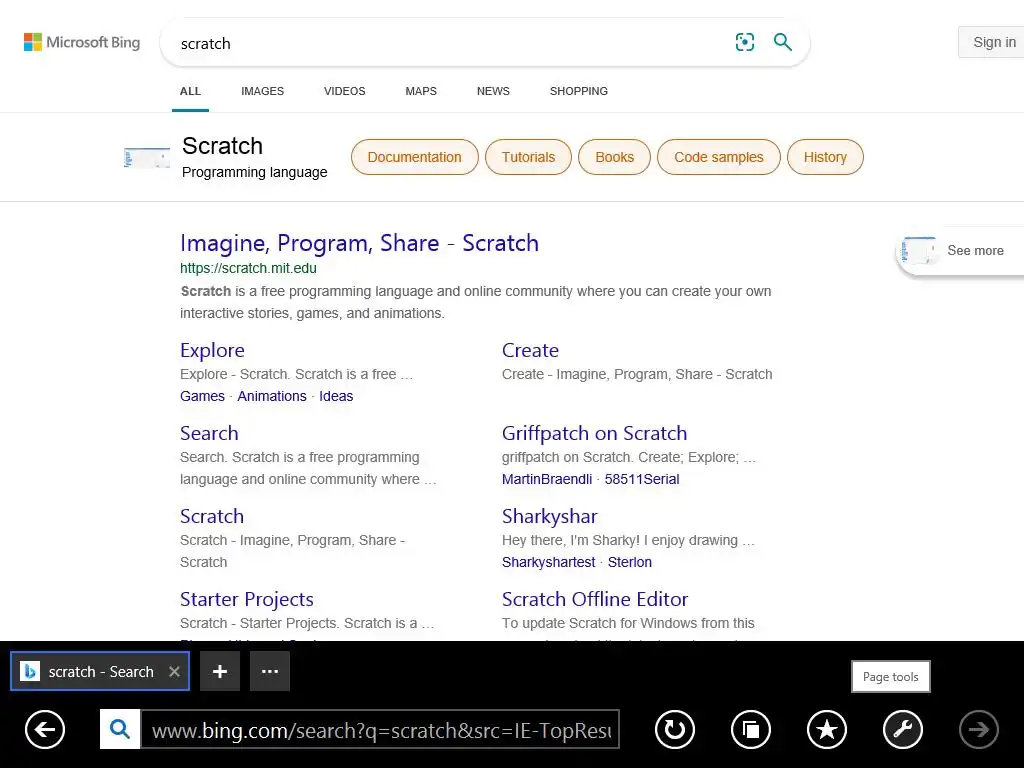1024x768 pixels.
Task: Open Page tools wrench button
Action: pyautogui.click(x=903, y=729)
